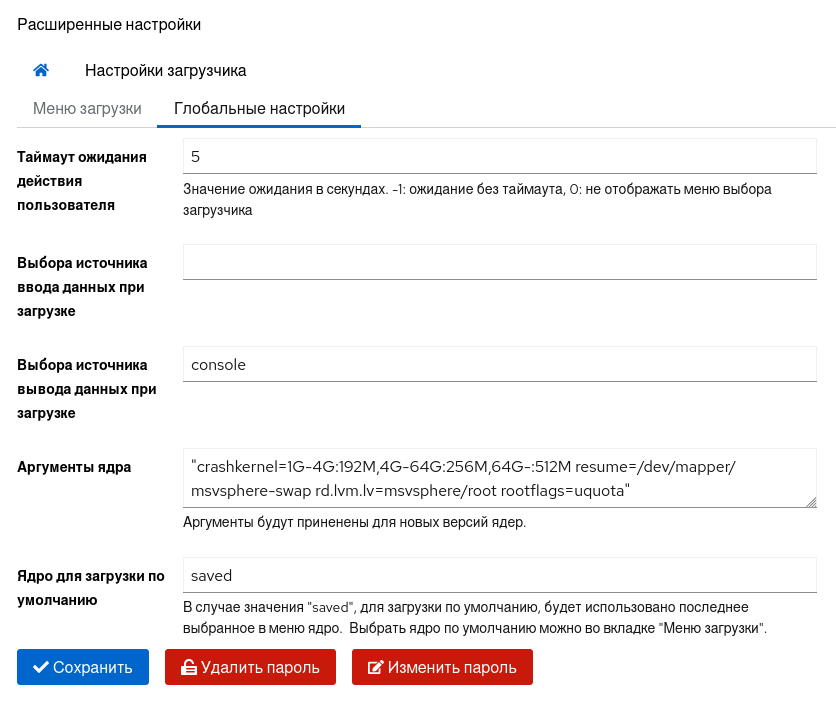Click the textarea resize handle of Аргументы ядра
The width and height of the screenshot is (836, 701).
click(810, 501)
